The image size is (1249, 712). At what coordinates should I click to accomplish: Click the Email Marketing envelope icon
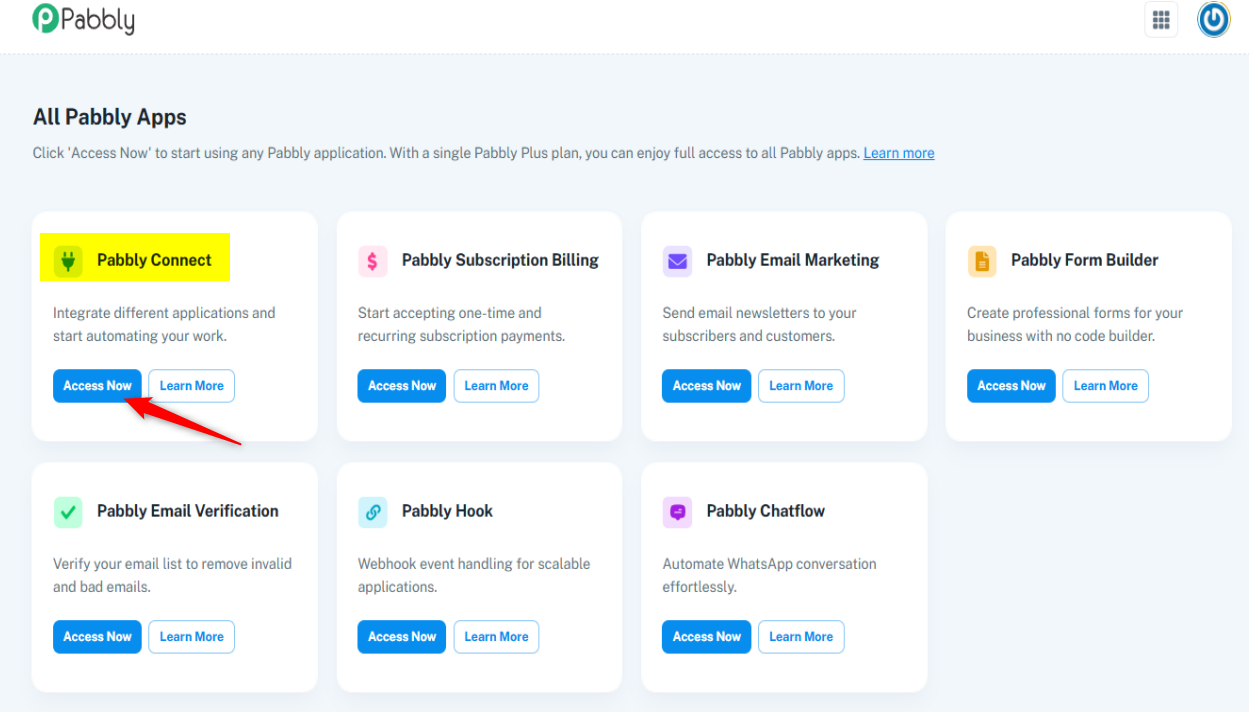point(677,261)
